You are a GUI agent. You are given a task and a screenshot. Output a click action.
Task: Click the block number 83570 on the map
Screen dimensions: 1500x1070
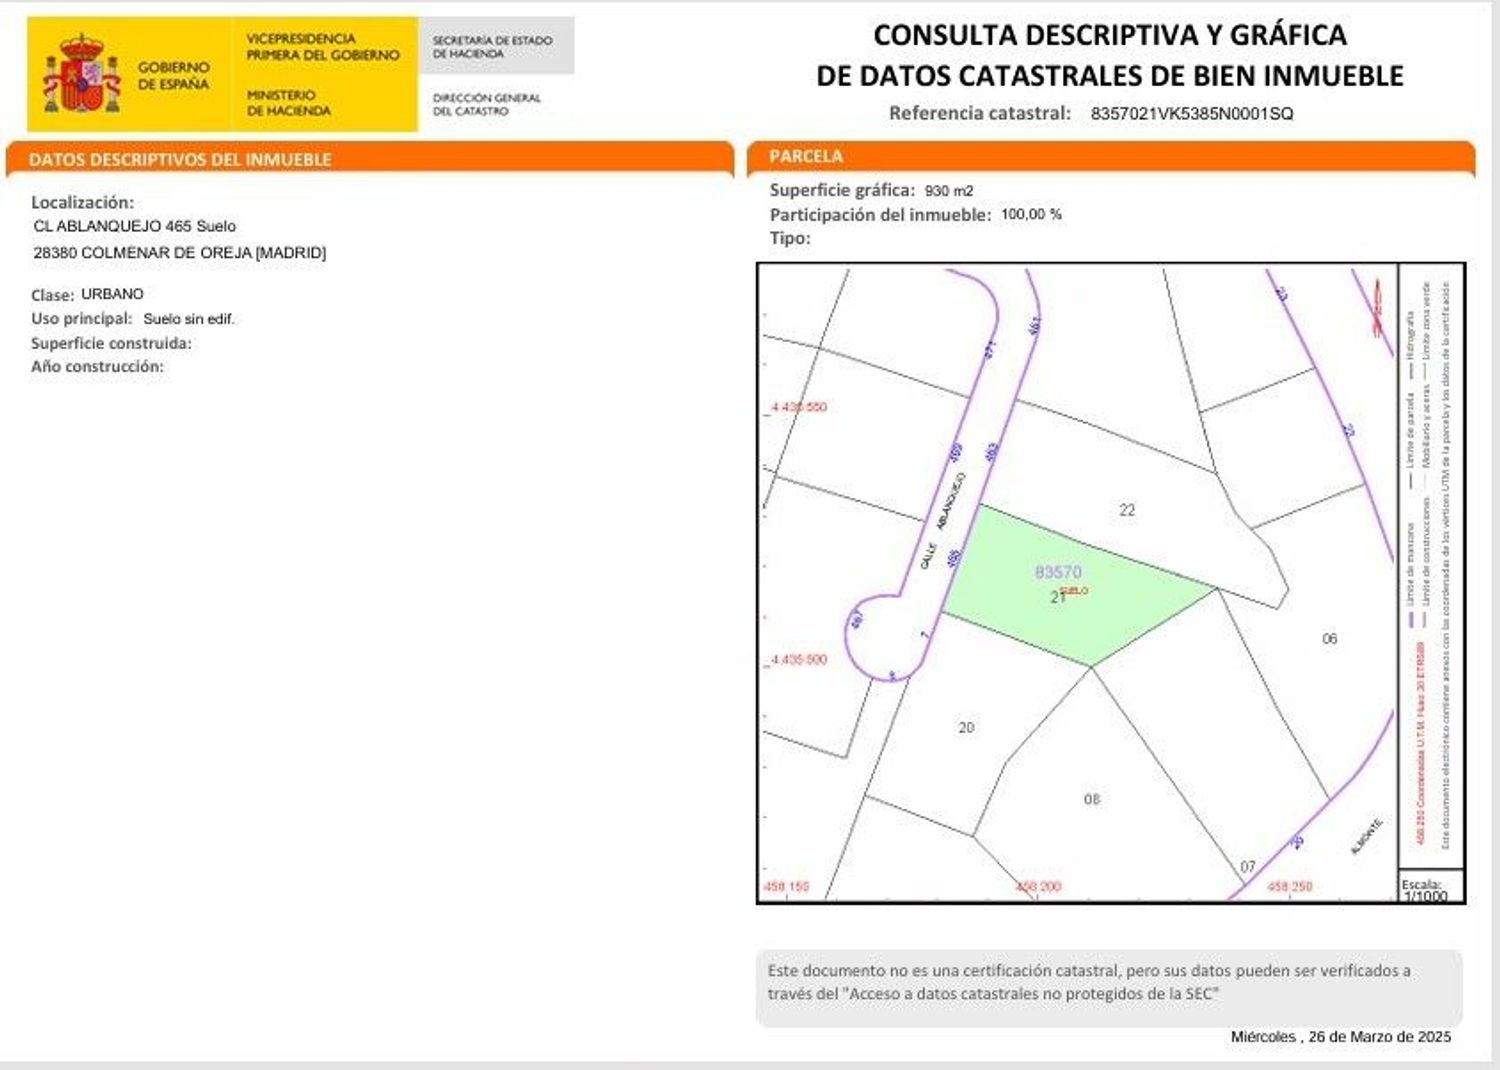(1058, 572)
